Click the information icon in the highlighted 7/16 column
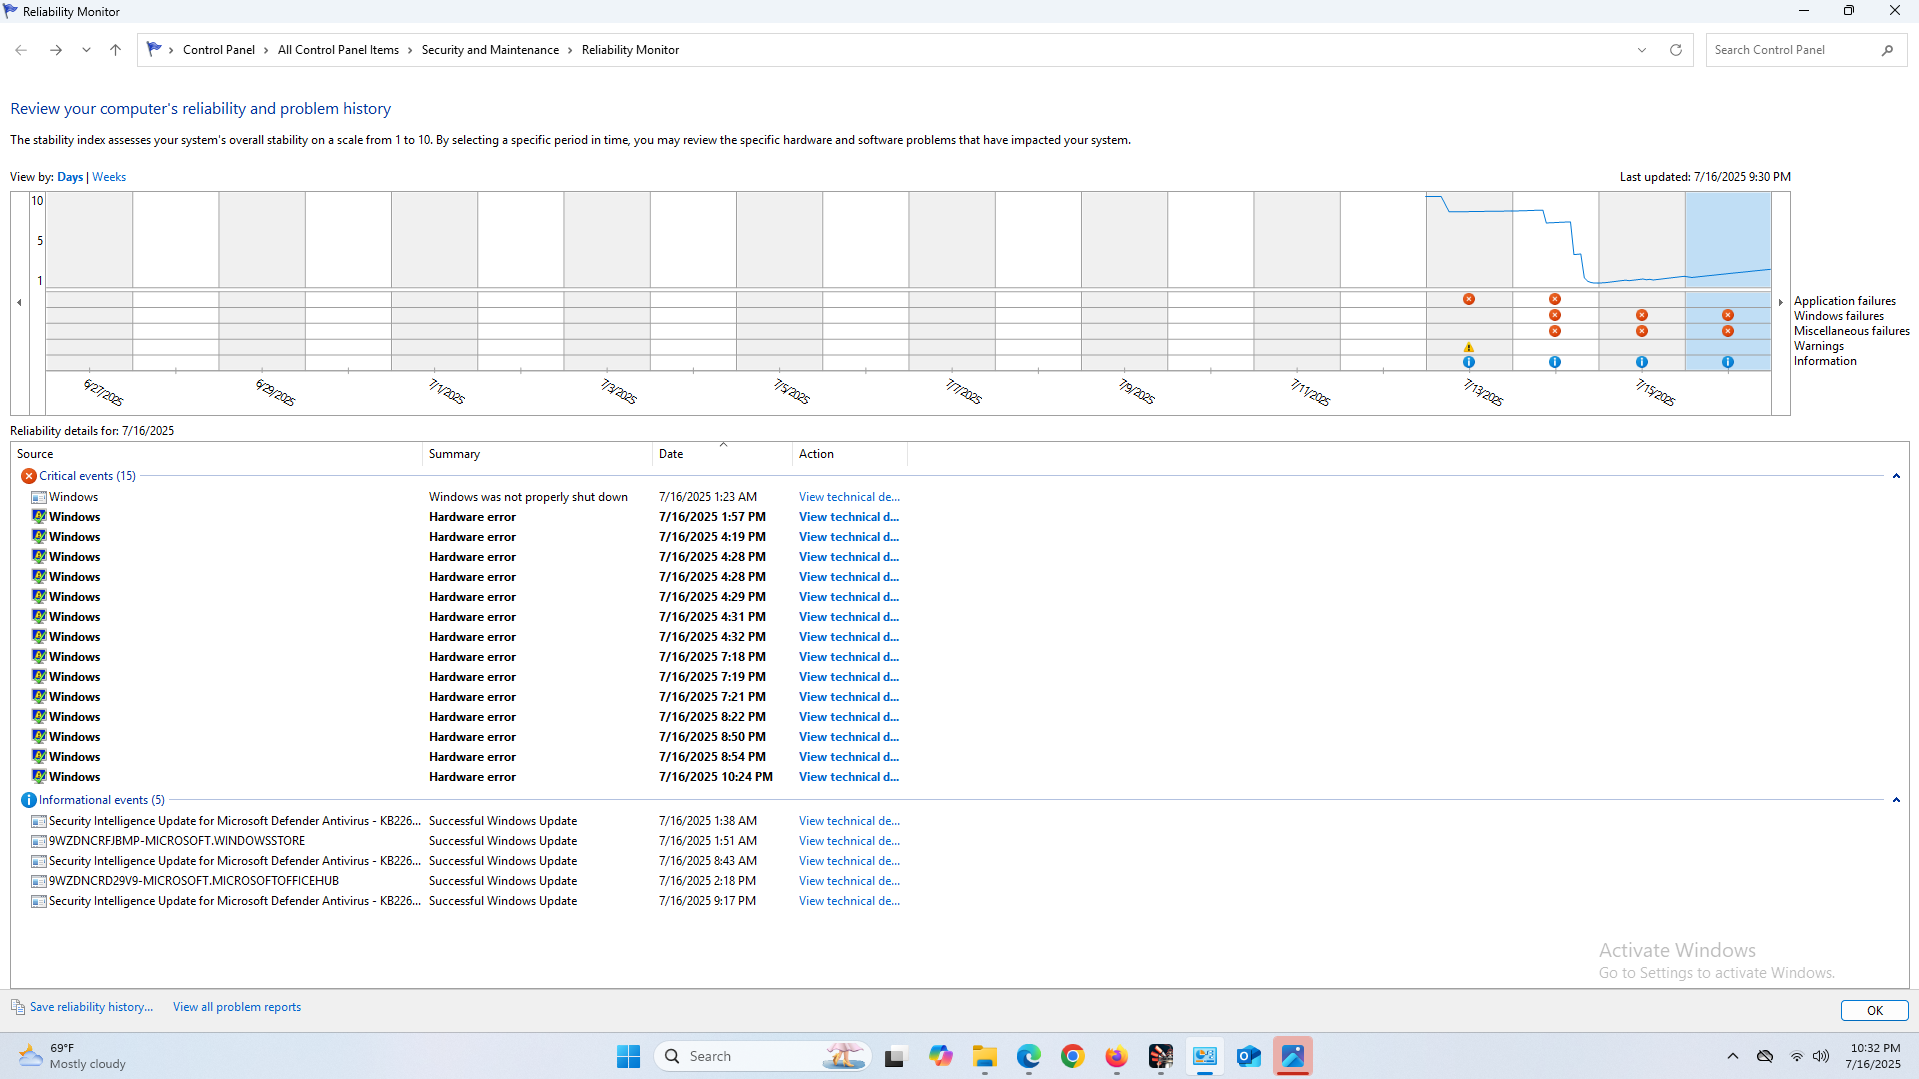 [x=1727, y=362]
